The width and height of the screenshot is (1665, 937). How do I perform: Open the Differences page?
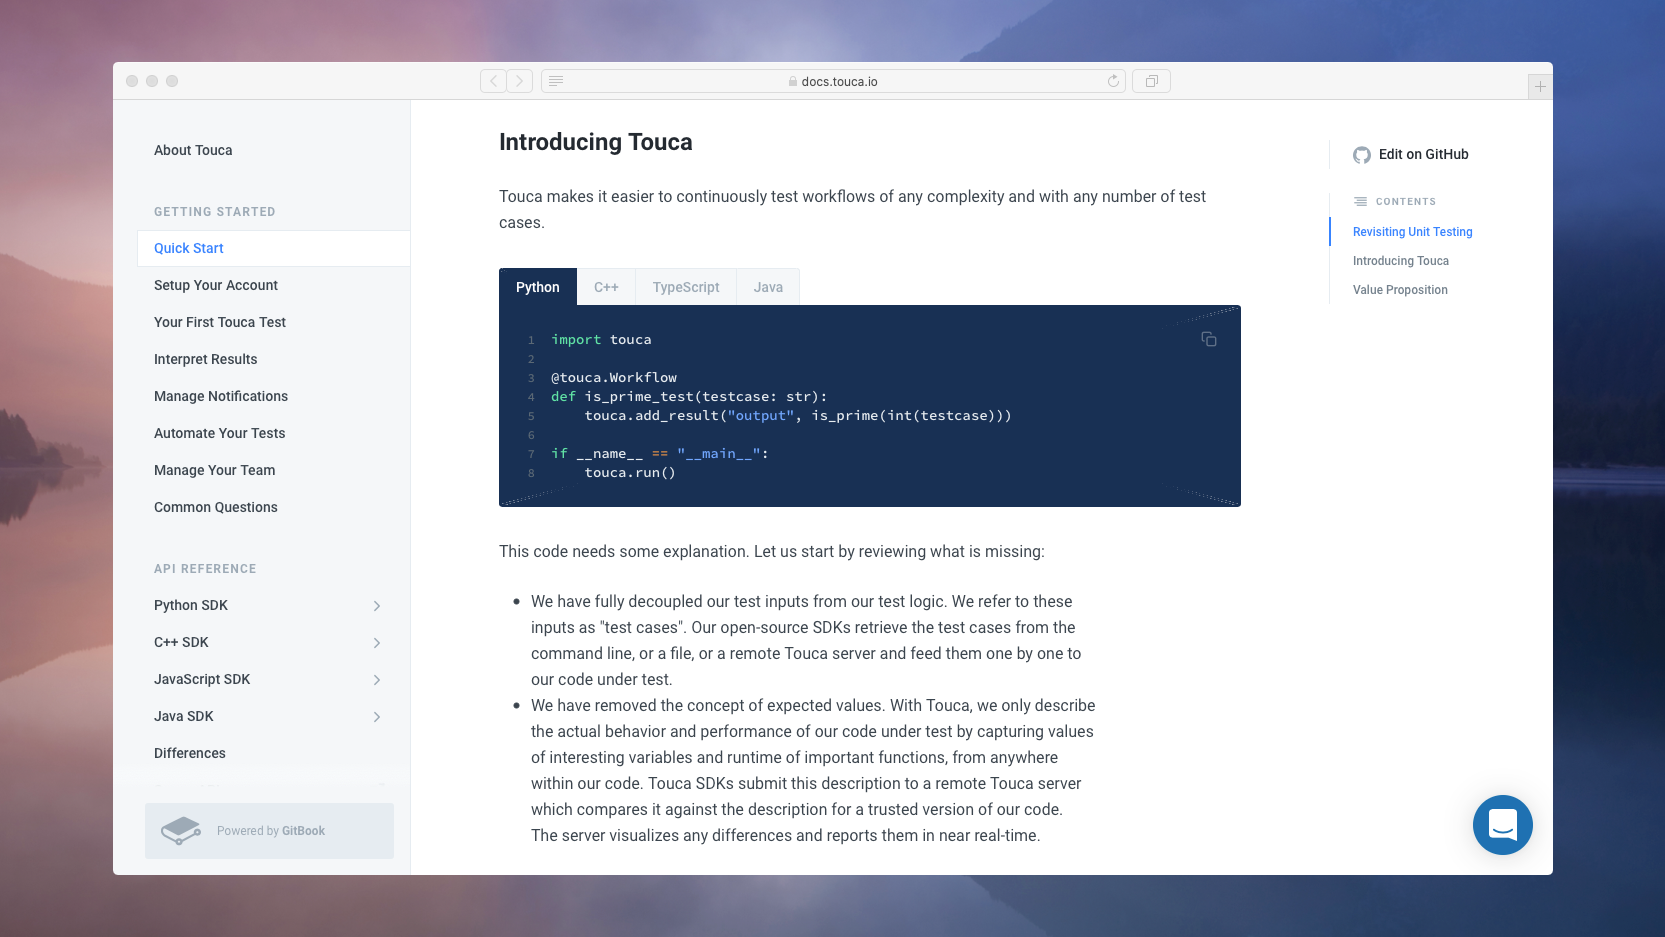click(190, 753)
